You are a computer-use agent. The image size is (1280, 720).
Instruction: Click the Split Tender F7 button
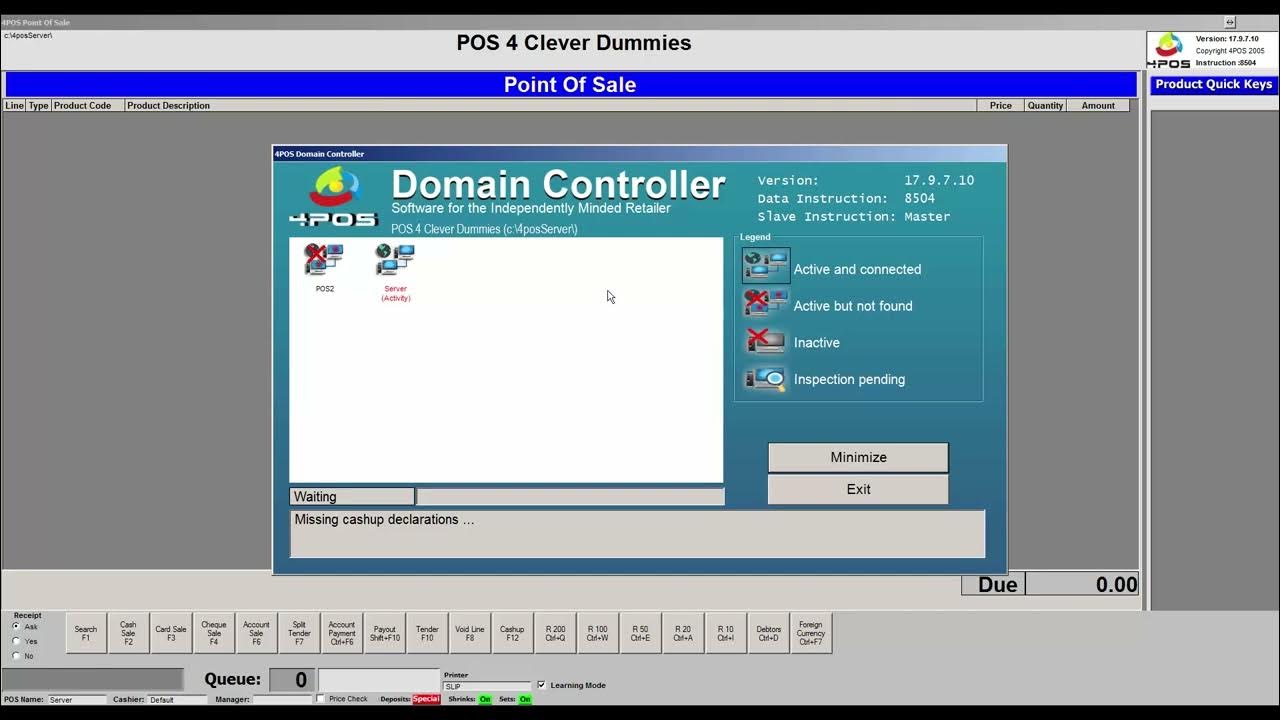(299, 633)
